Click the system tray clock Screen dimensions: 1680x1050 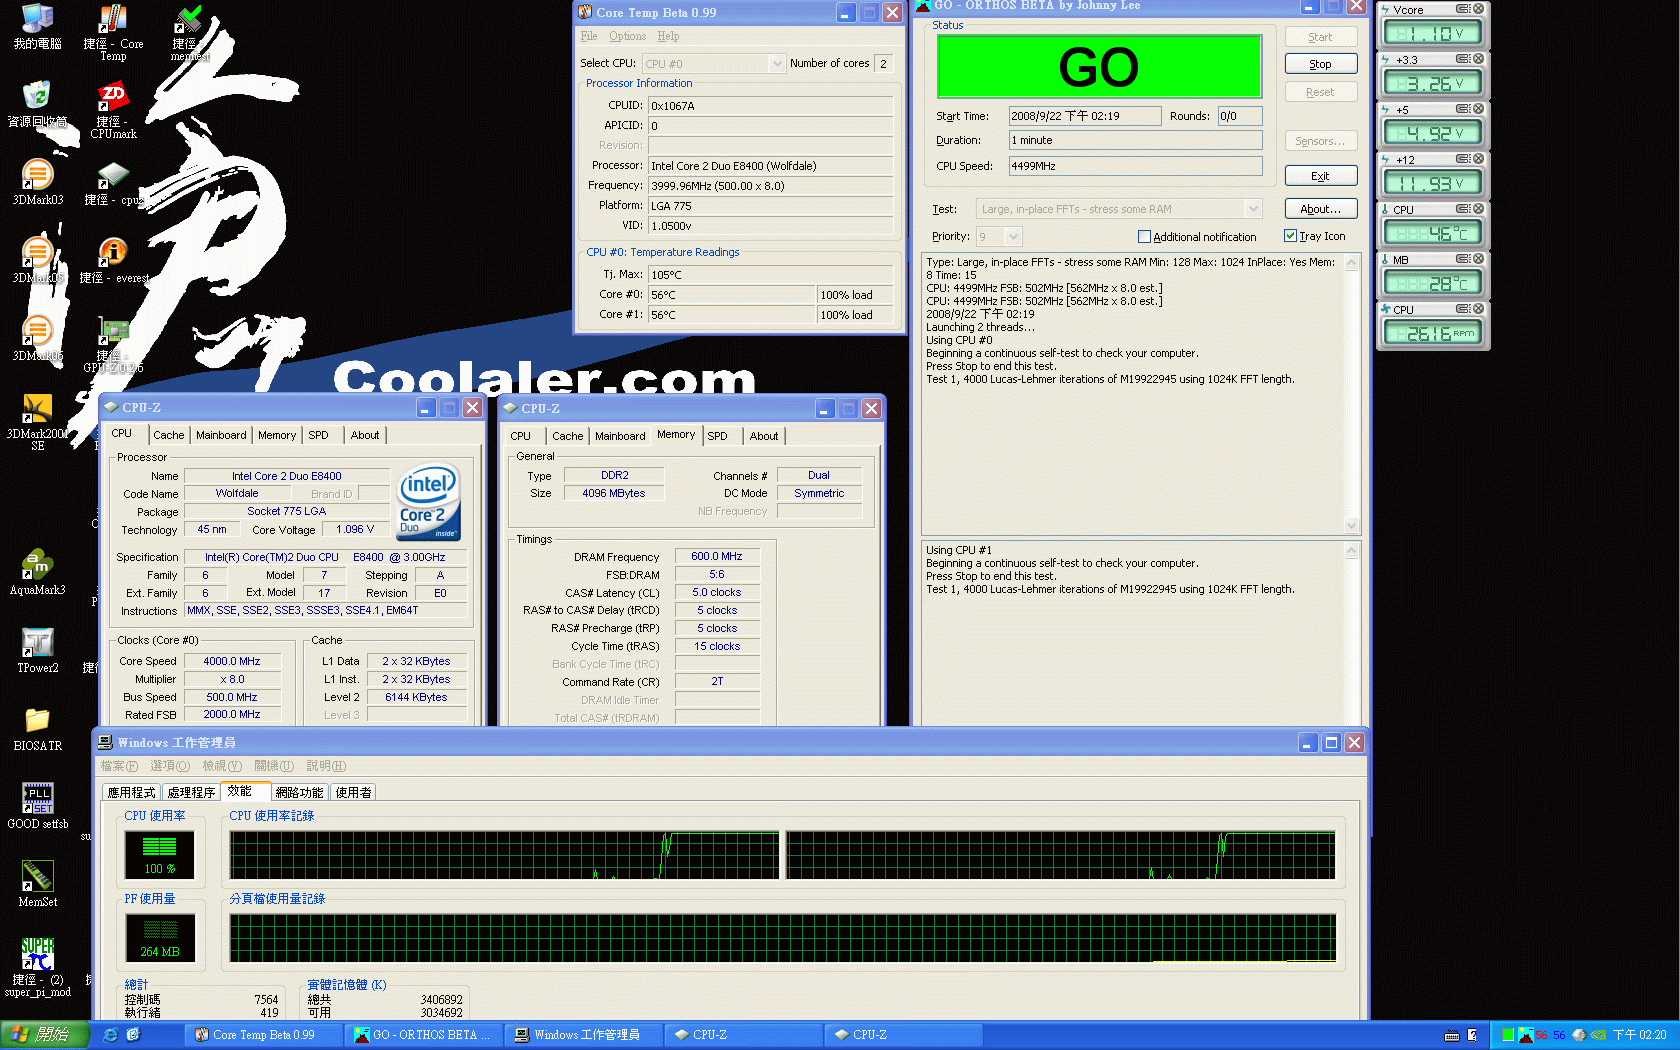click(1640, 1035)
